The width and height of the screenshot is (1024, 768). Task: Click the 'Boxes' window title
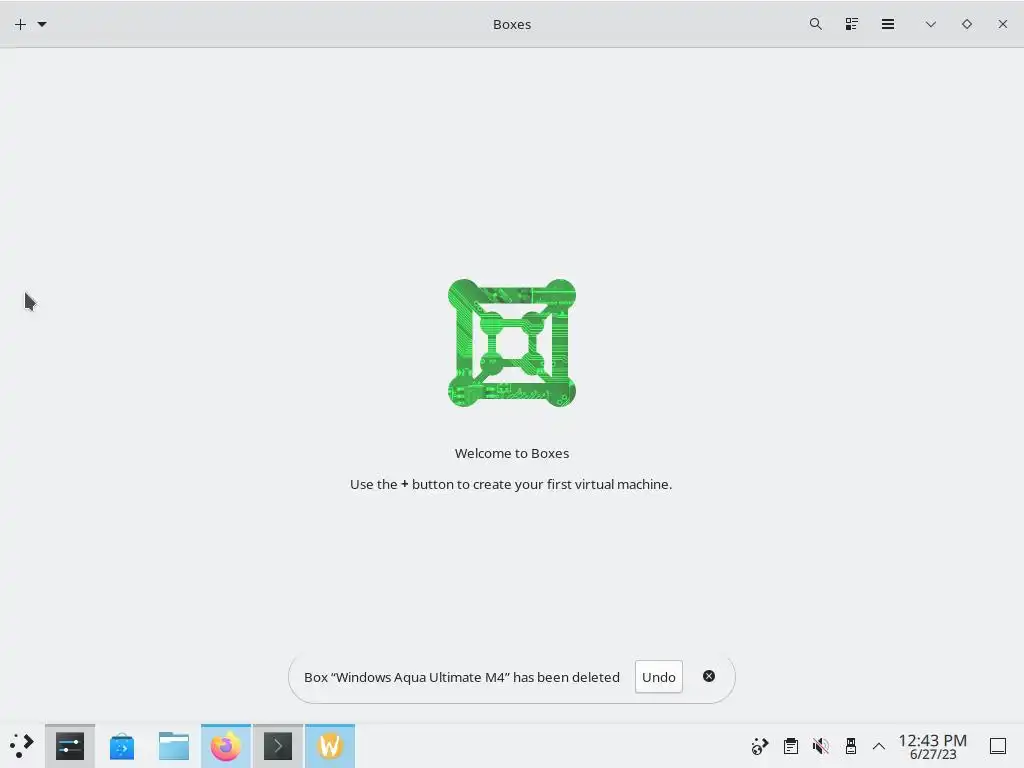512,24
